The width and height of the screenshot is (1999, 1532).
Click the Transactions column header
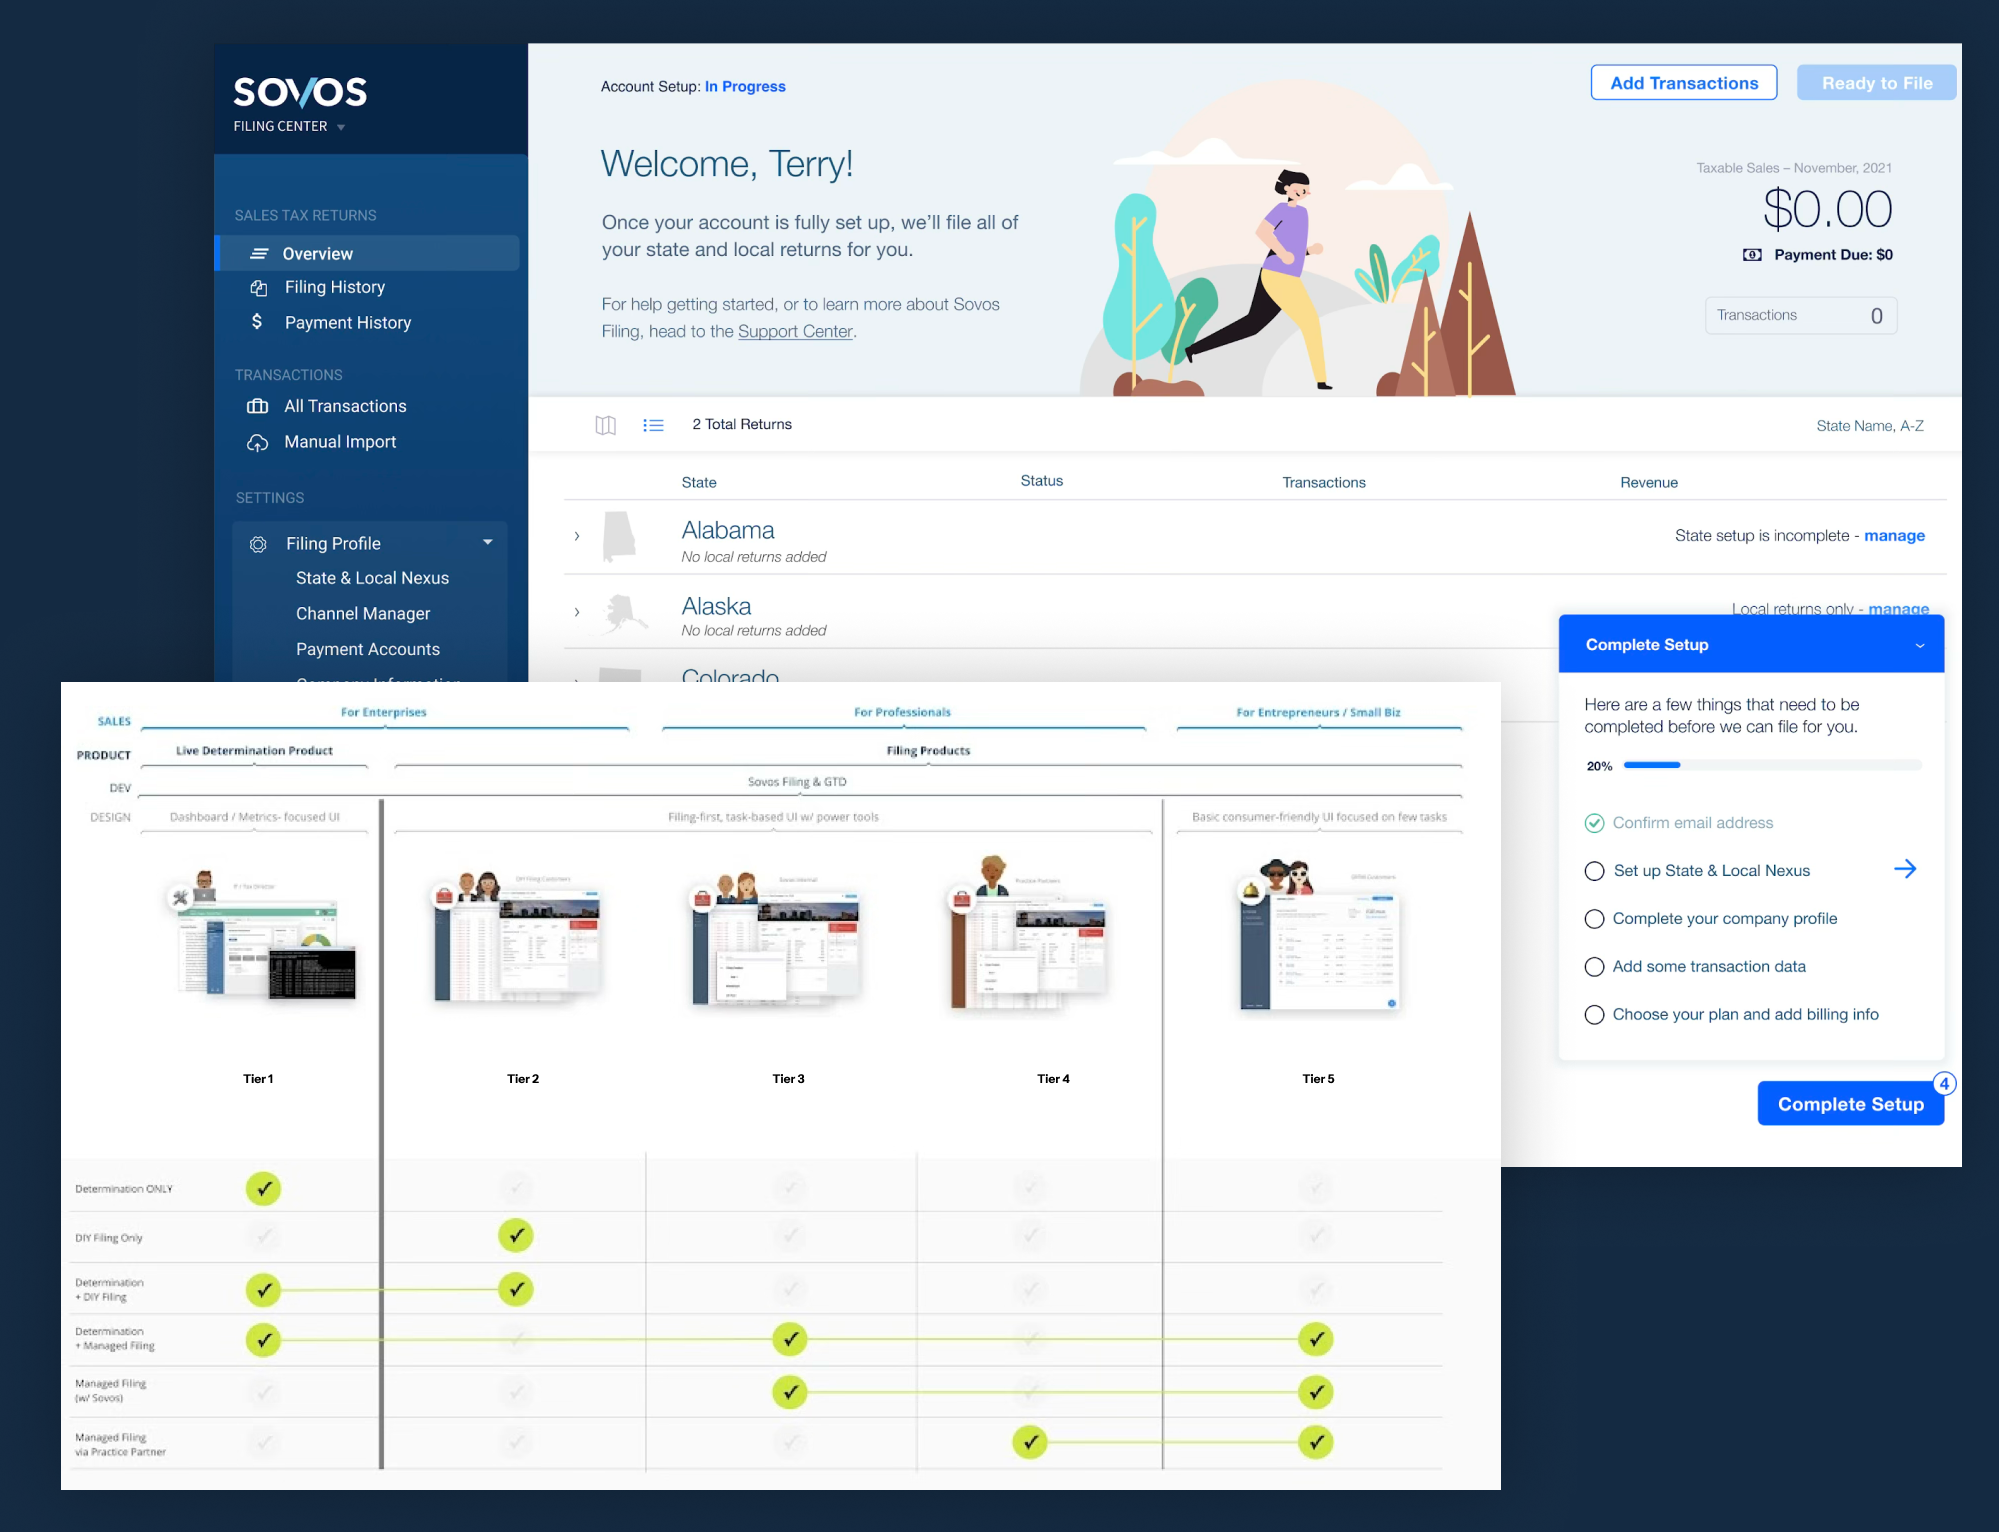(1324, 482)
